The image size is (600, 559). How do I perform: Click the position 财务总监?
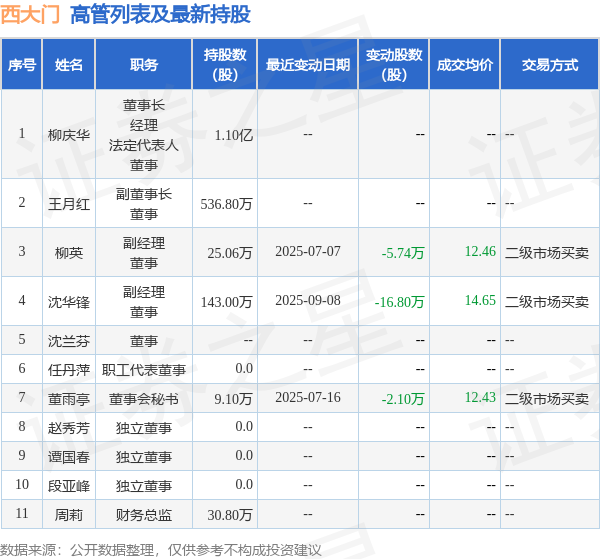click(x=144, y=515)
